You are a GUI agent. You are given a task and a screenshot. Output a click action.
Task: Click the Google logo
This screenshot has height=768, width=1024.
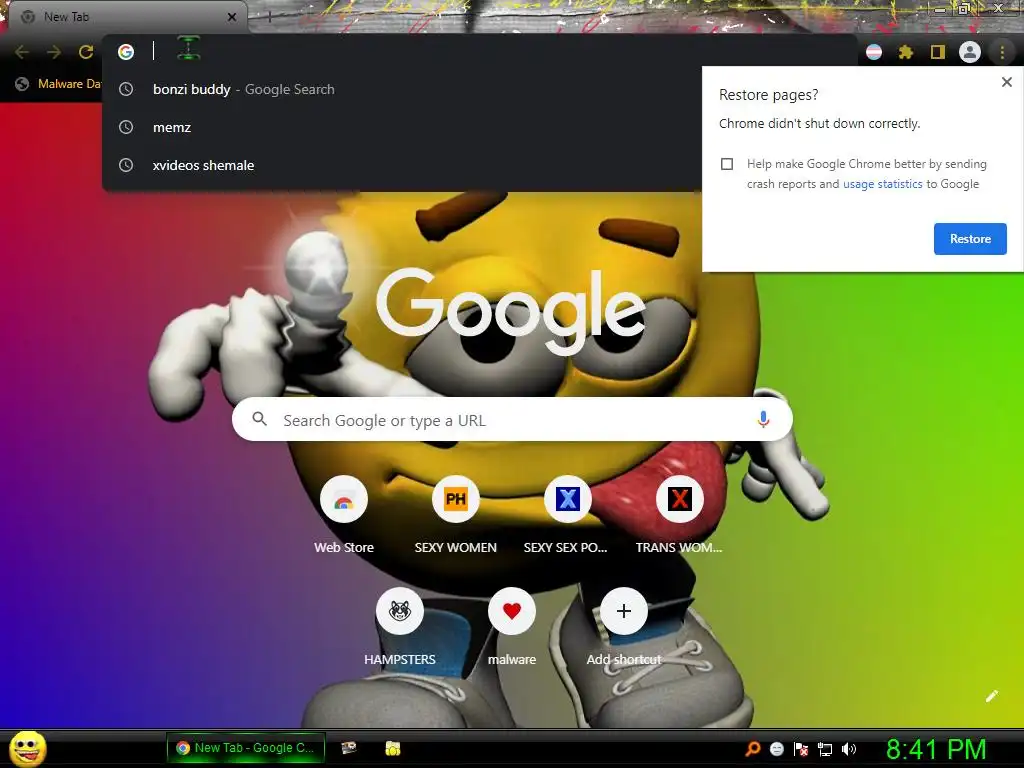pyautogui.click(x=511, y=310)
